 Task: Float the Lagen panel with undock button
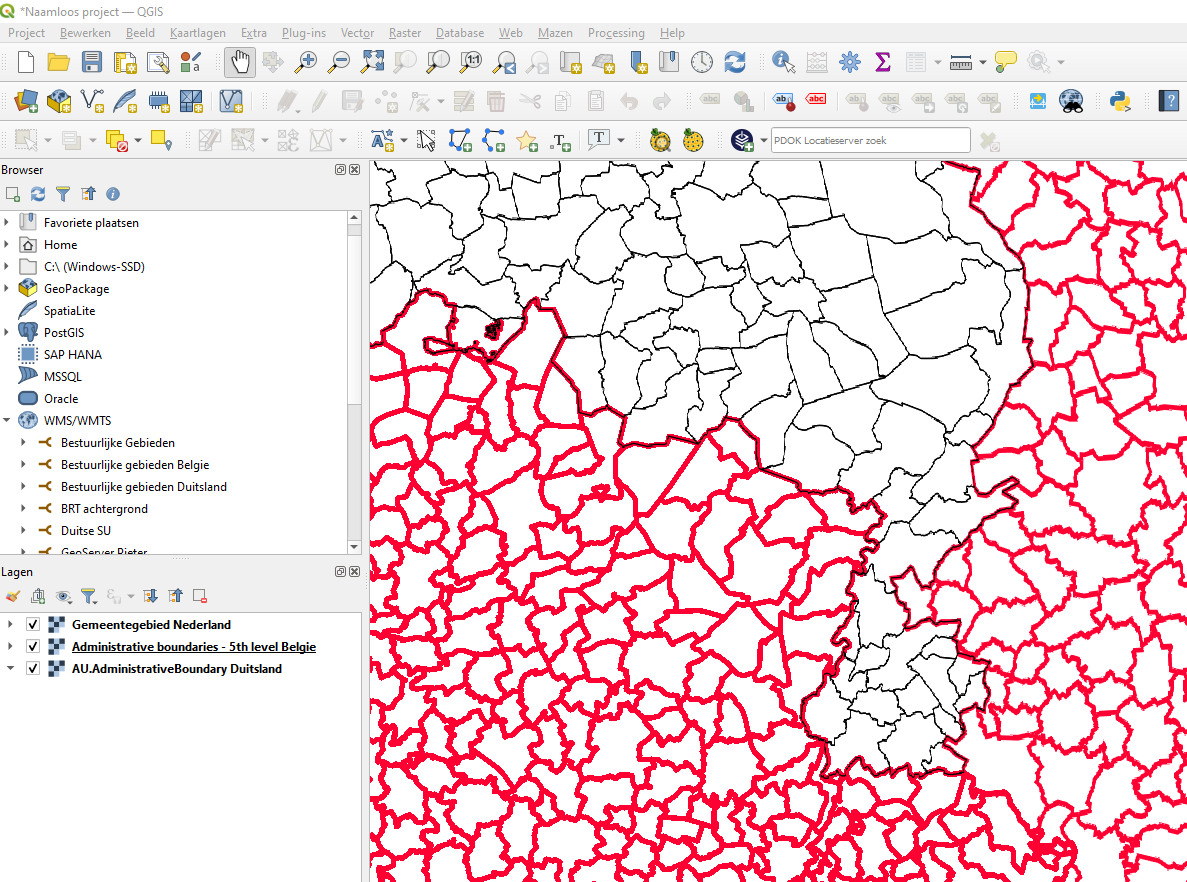[341, 572]
